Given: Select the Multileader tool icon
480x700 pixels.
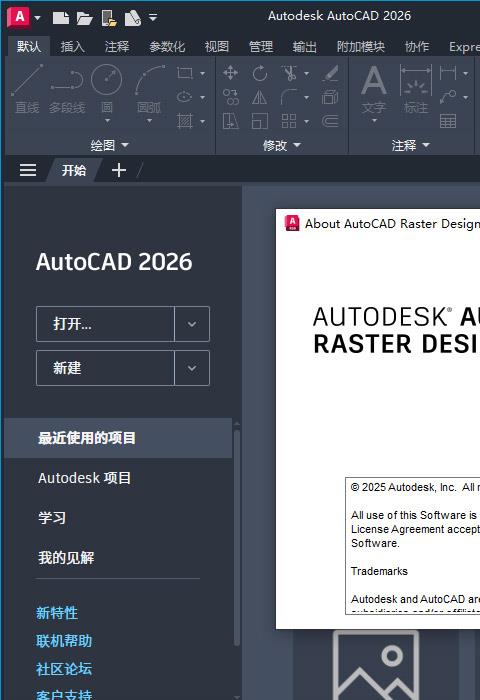Looking at the screenshot, I should (448, 97).
